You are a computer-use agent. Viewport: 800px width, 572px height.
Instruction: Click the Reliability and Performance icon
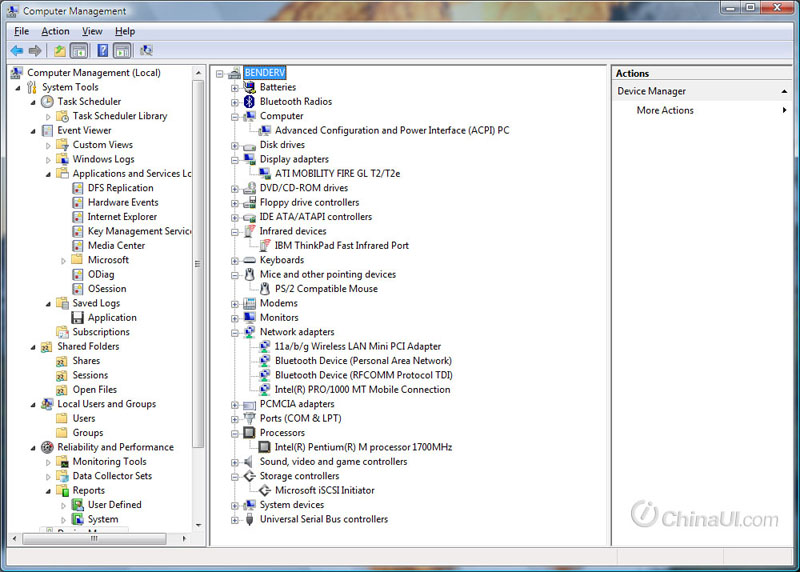tap(47, 447)
